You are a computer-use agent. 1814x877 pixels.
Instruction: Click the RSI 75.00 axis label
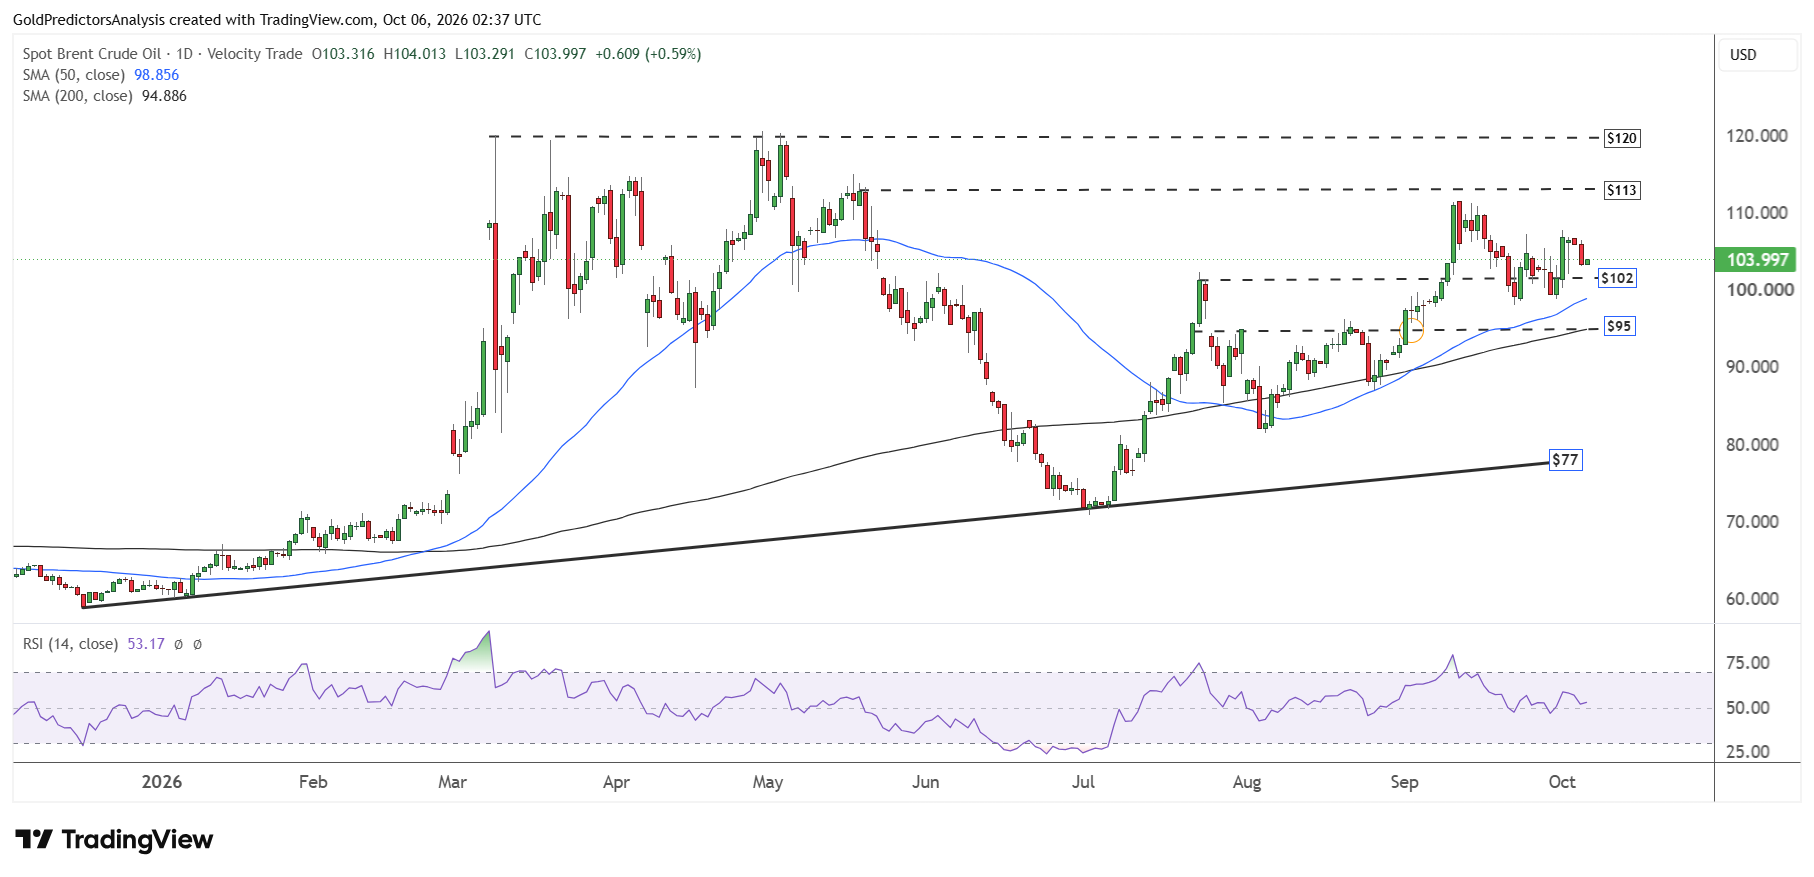[1748, 663]
